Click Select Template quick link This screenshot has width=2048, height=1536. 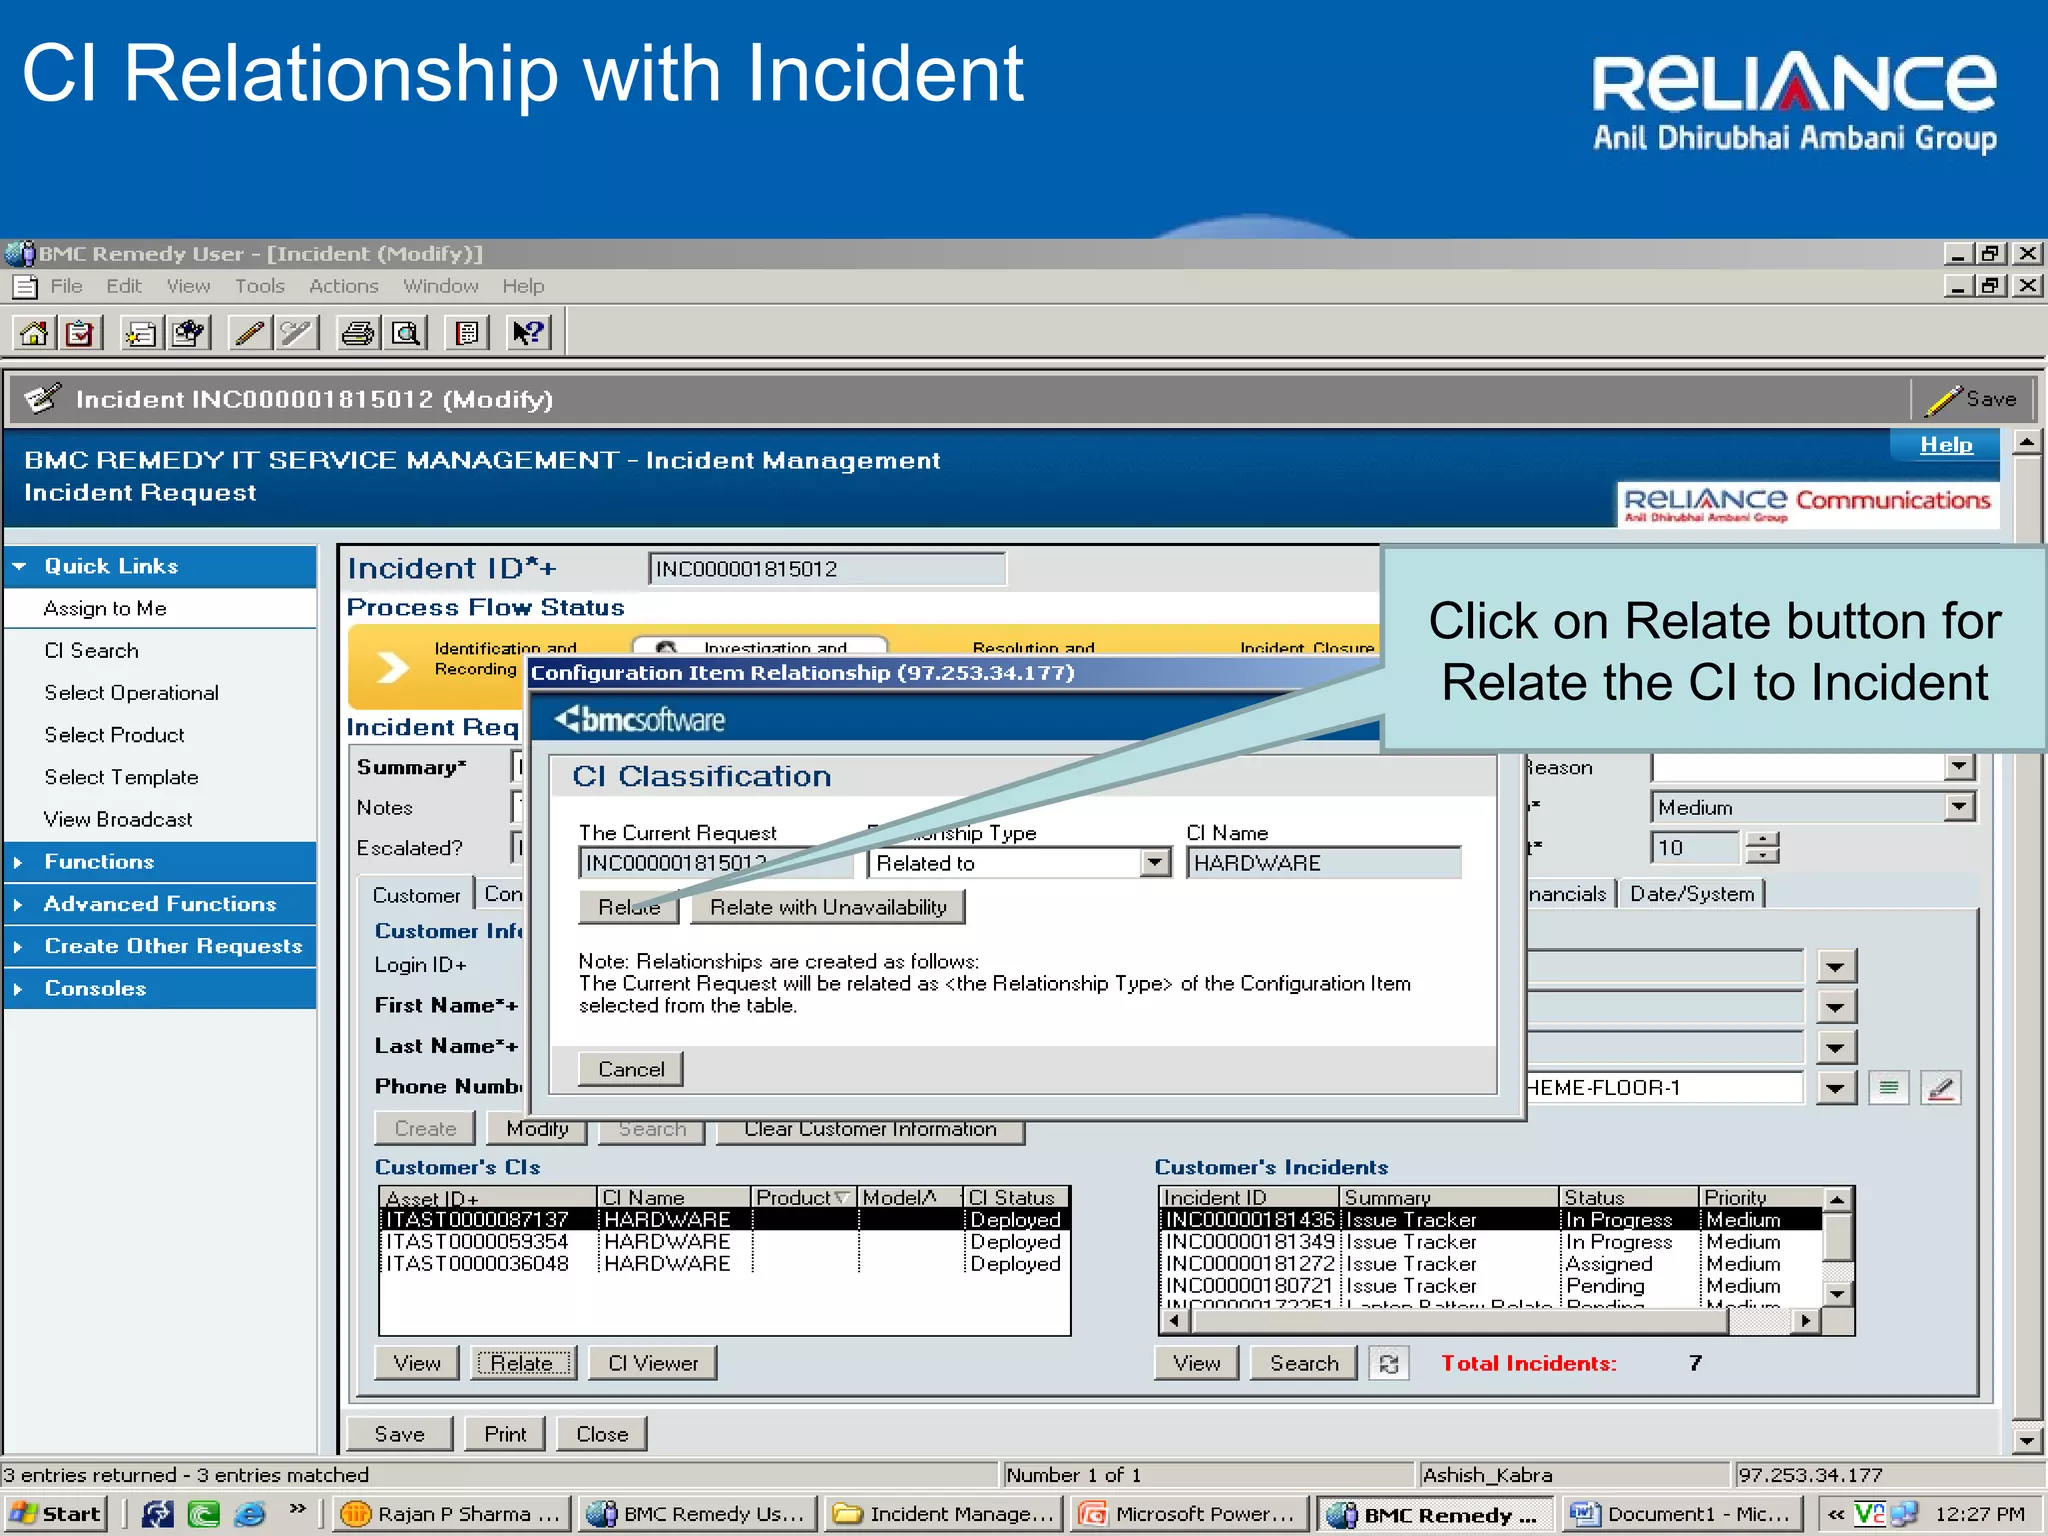coord(121,776)
